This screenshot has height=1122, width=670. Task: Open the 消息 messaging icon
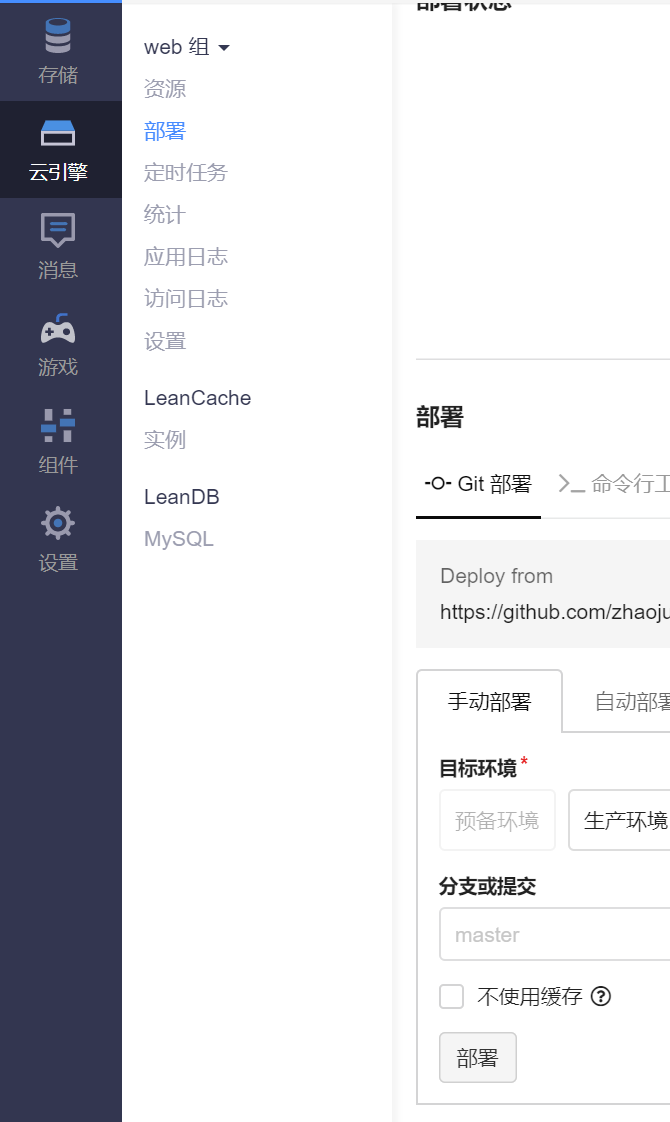(x=58, y=230)
